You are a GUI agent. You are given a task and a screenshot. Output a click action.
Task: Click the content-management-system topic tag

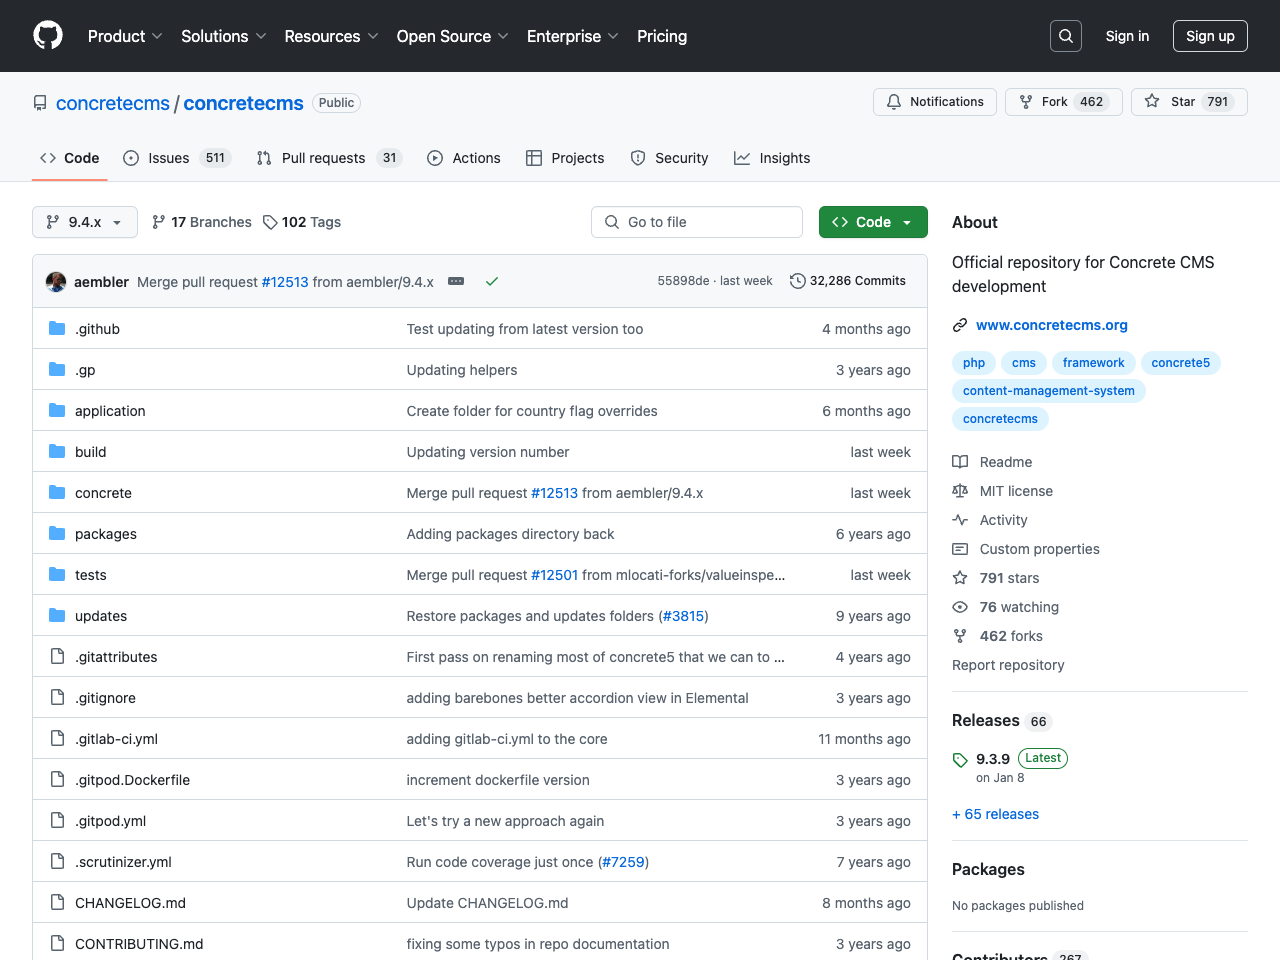coord(1049,391)
